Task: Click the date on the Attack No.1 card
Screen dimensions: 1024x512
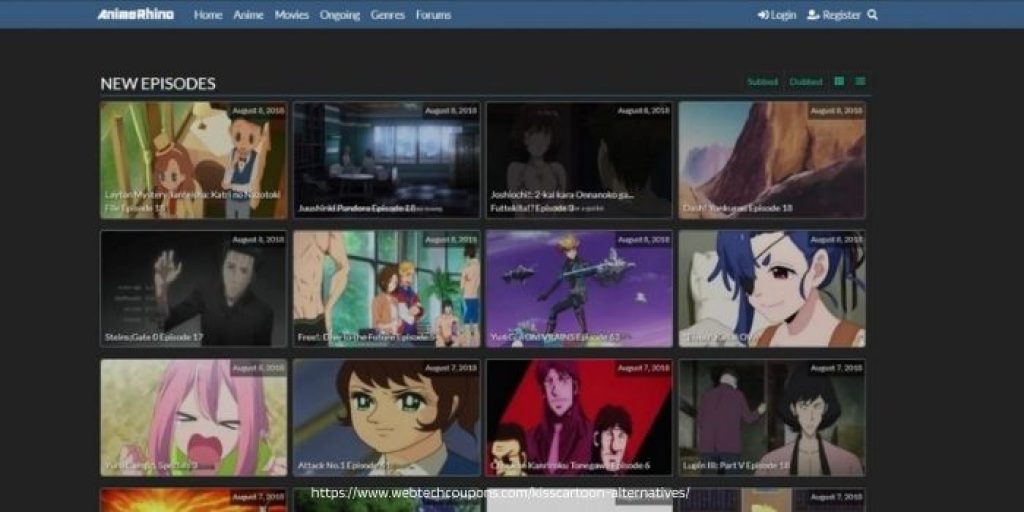Action: click(x=451, y=368)
